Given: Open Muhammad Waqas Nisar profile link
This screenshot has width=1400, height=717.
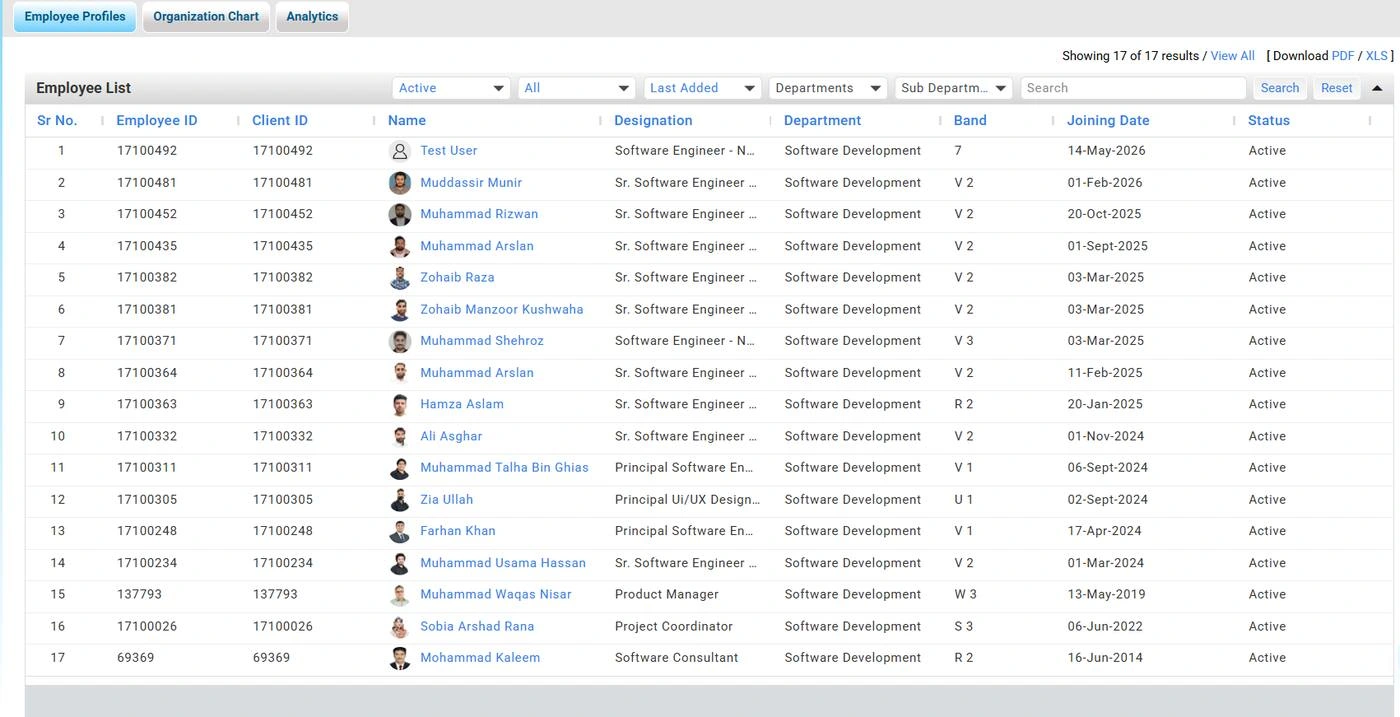Looking at the screenshot, I should point(496,595).
